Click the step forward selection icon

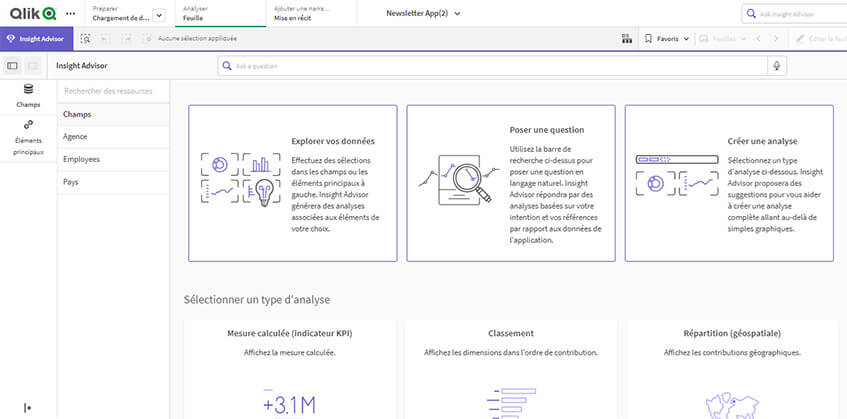[126, 39]
